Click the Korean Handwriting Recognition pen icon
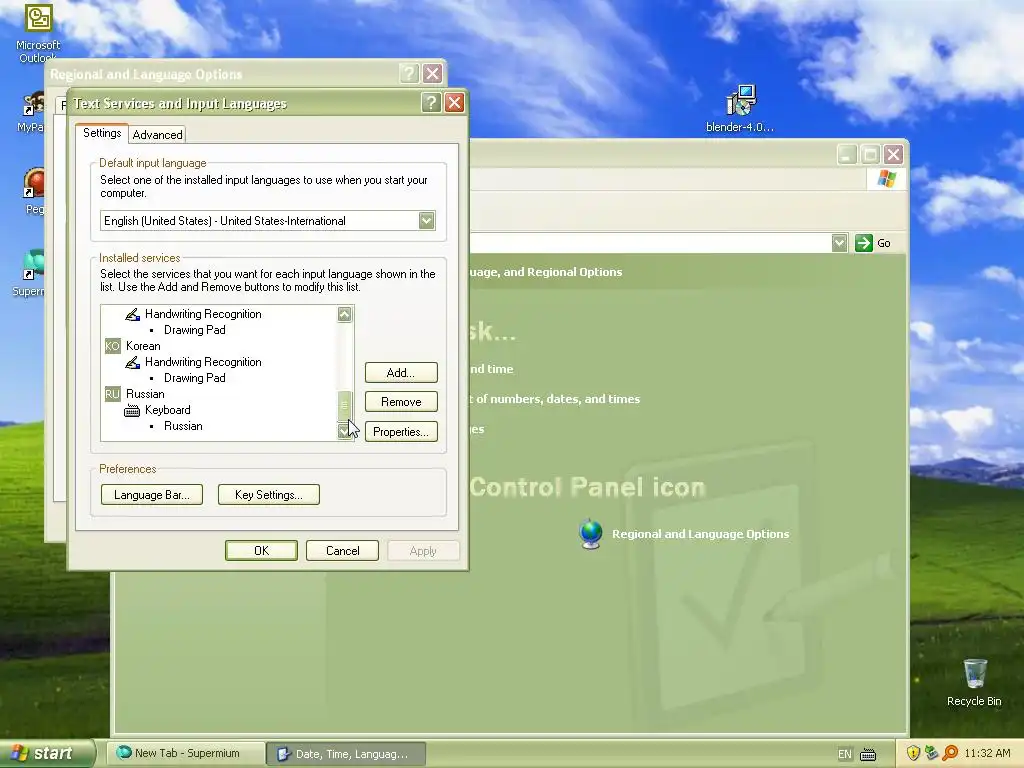Viewport: 1024px width, 768px height. pos(132,362)
